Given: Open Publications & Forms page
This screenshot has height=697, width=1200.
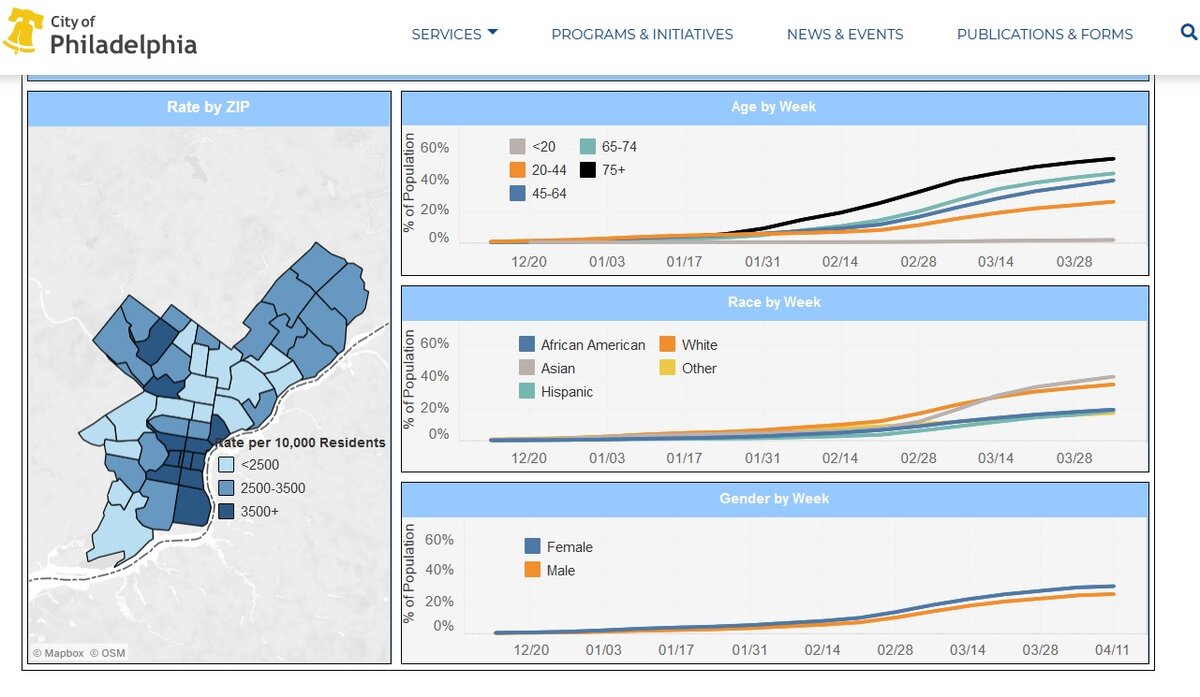Looking at the screenshot, I should coord(1045,34).
